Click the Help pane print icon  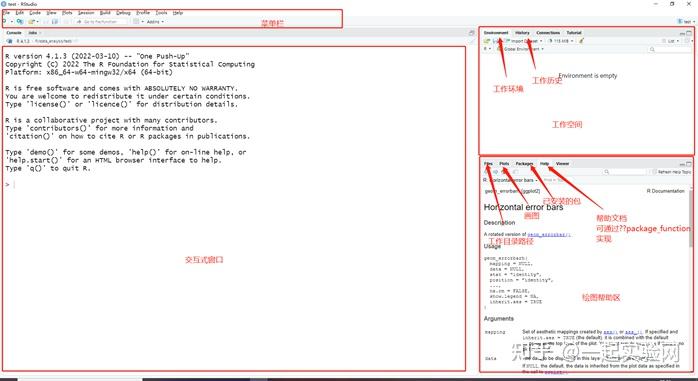(516, 172)
